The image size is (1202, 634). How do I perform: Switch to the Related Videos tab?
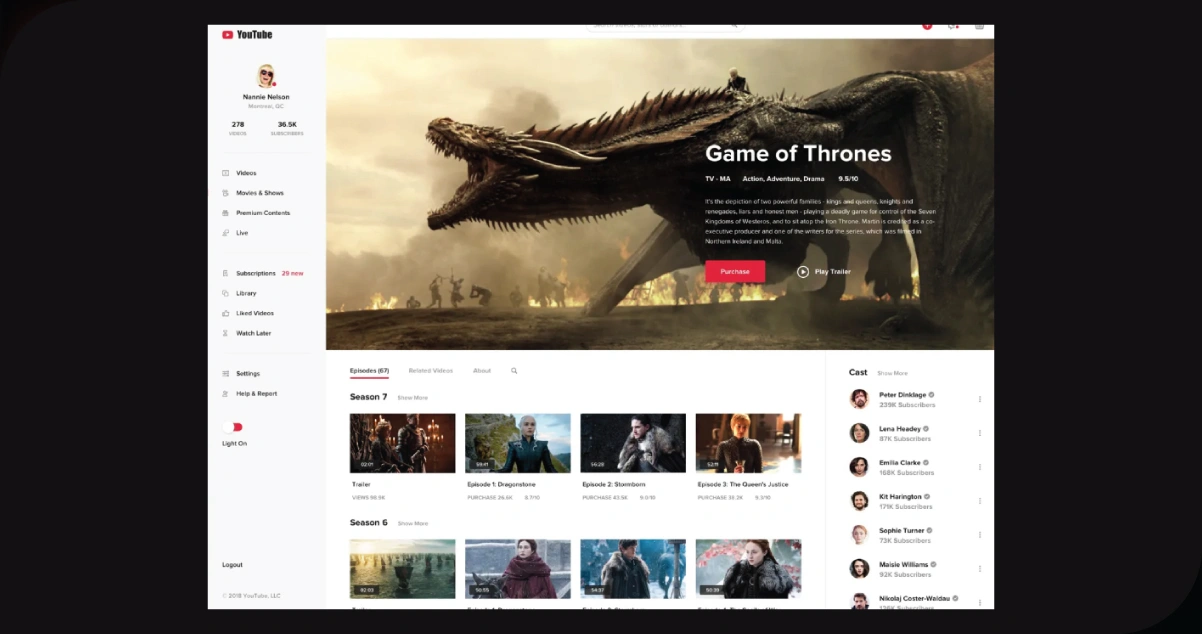[x=430, y=371]
